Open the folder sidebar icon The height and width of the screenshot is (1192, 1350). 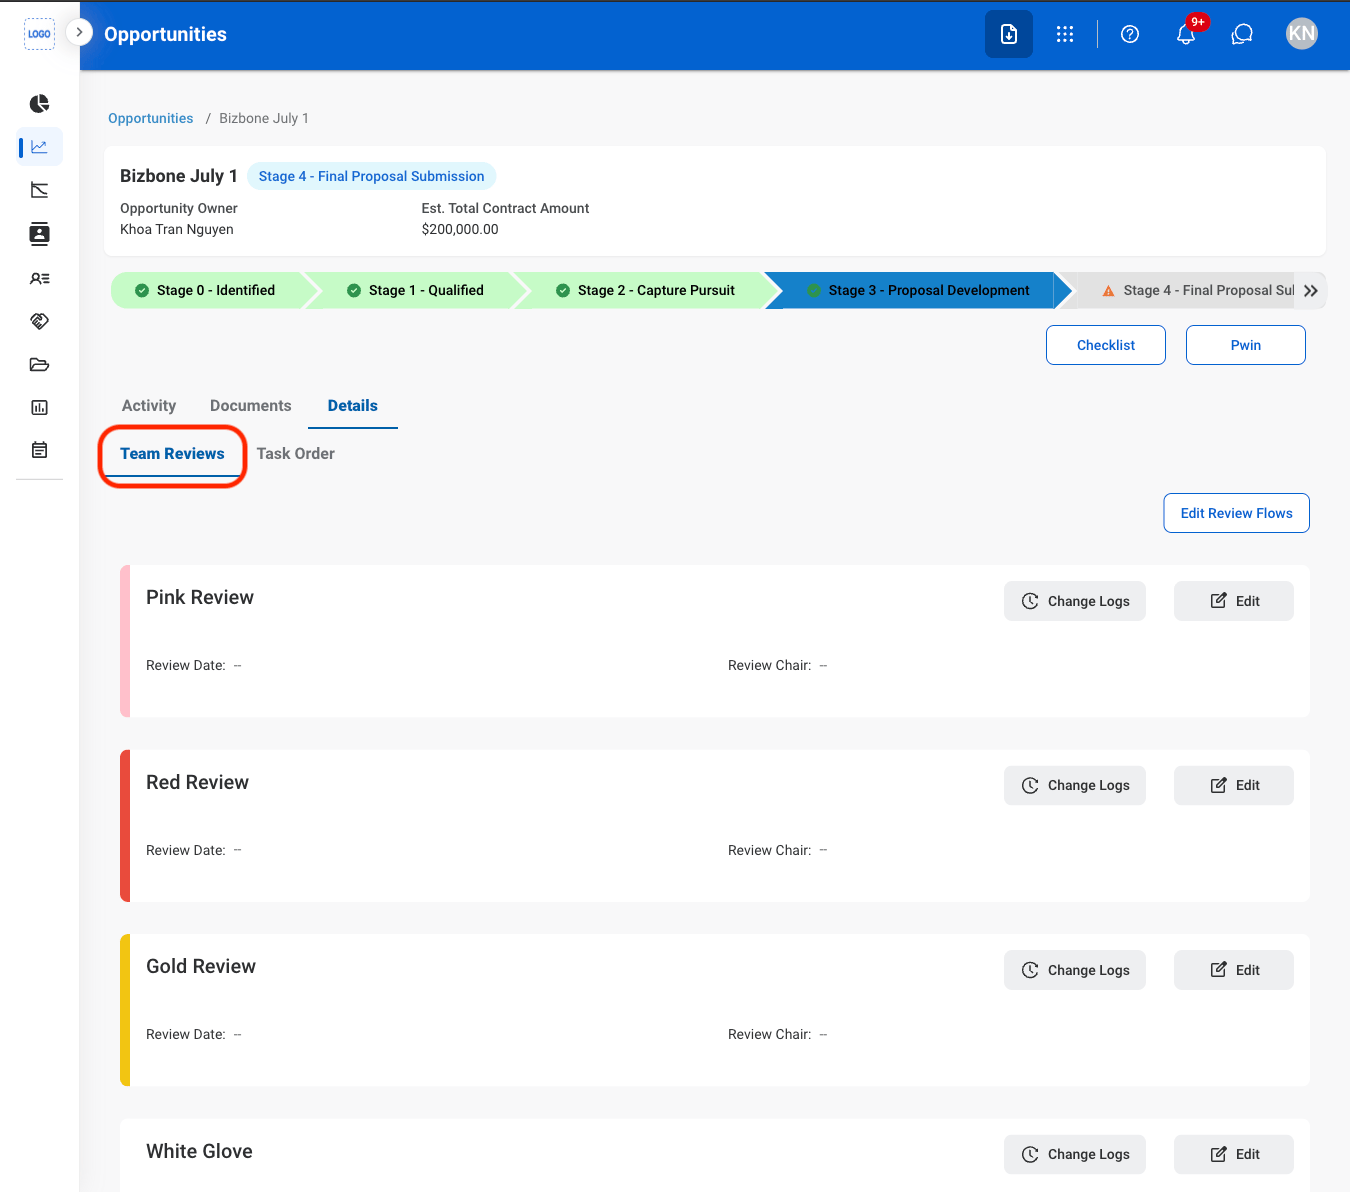tap(39, 364)
